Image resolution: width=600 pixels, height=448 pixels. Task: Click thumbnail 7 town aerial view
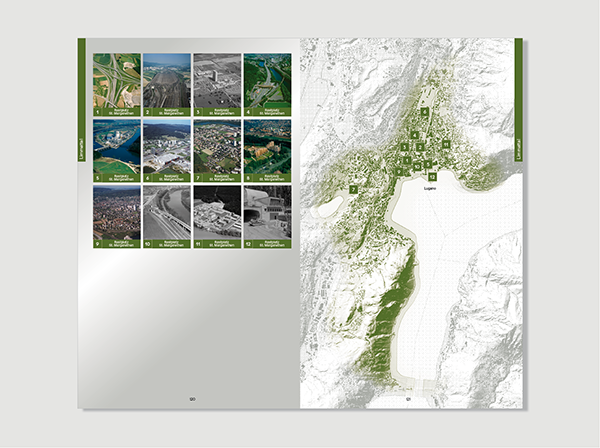pos(216,144)
